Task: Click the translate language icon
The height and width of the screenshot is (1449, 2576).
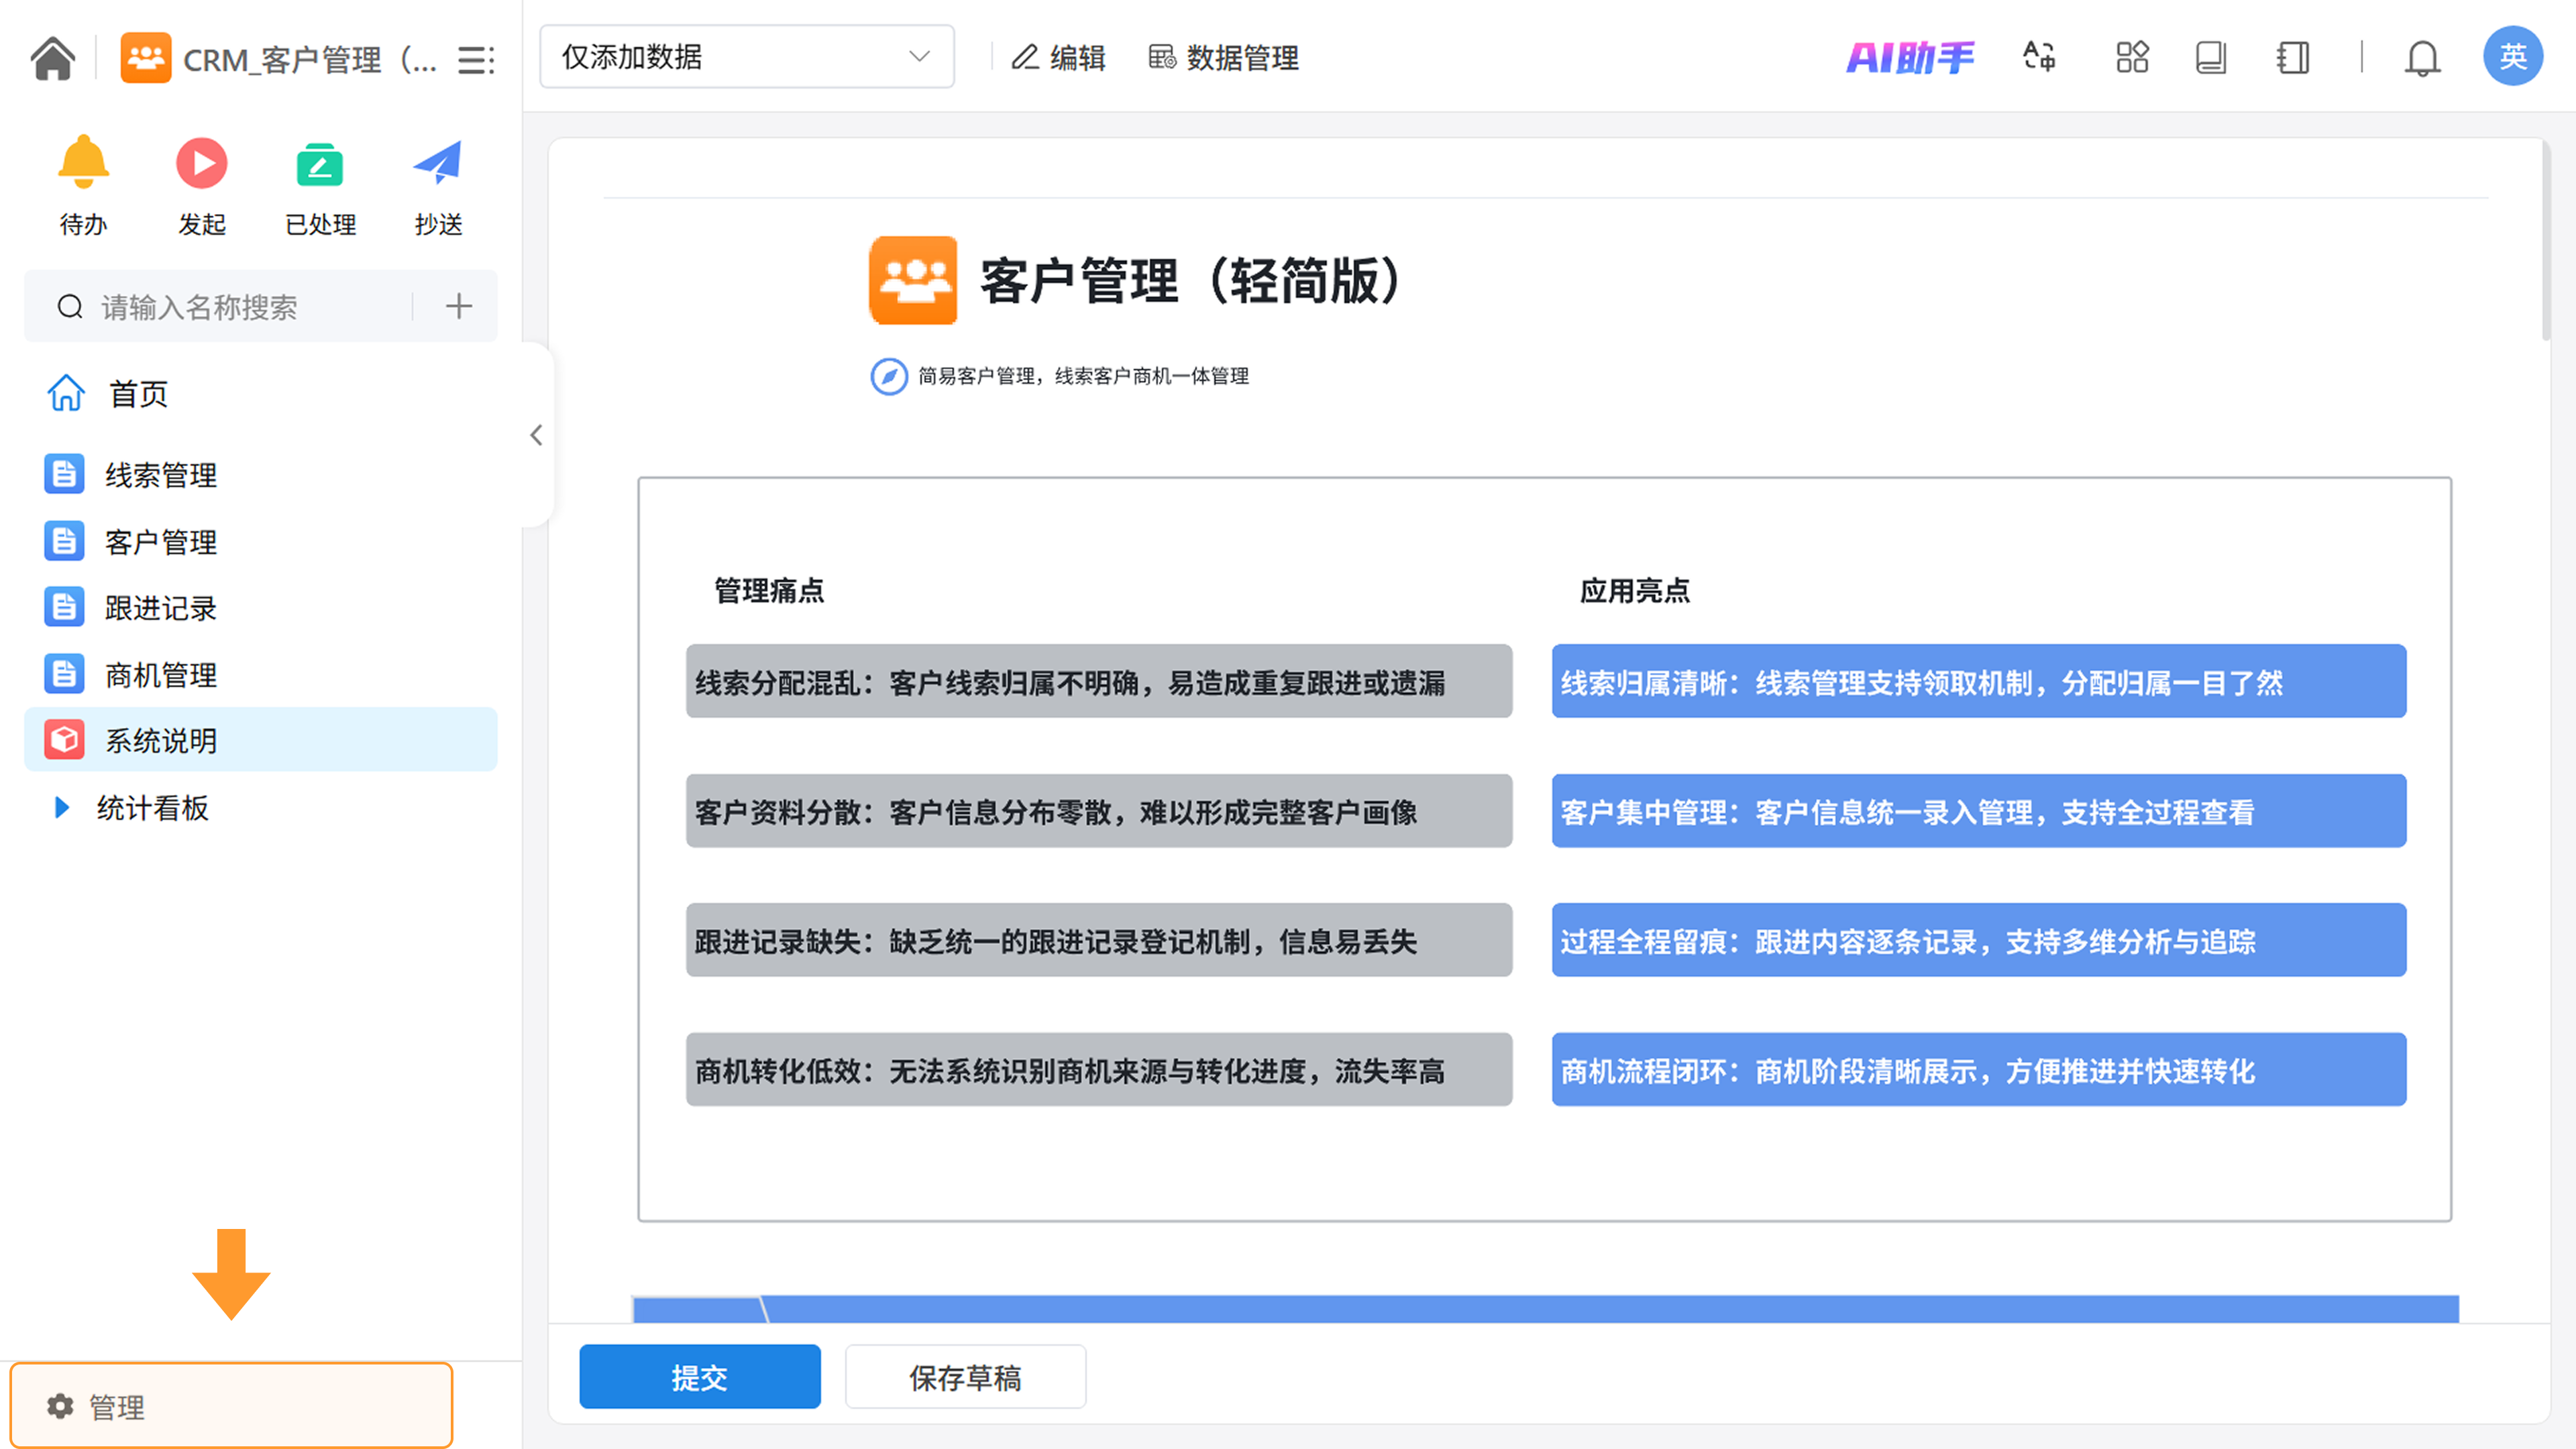Action: [x=2039, y=57]
